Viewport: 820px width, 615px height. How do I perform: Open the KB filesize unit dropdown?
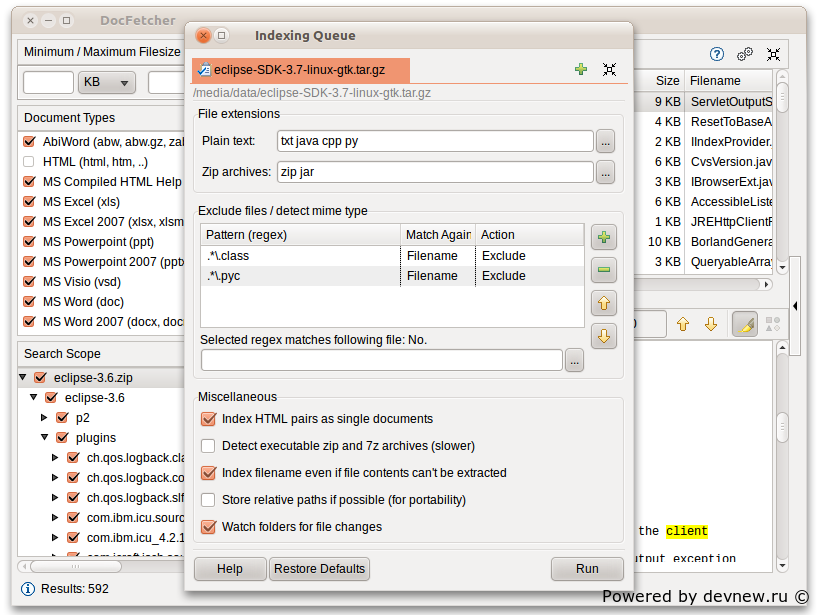[108, 83]
